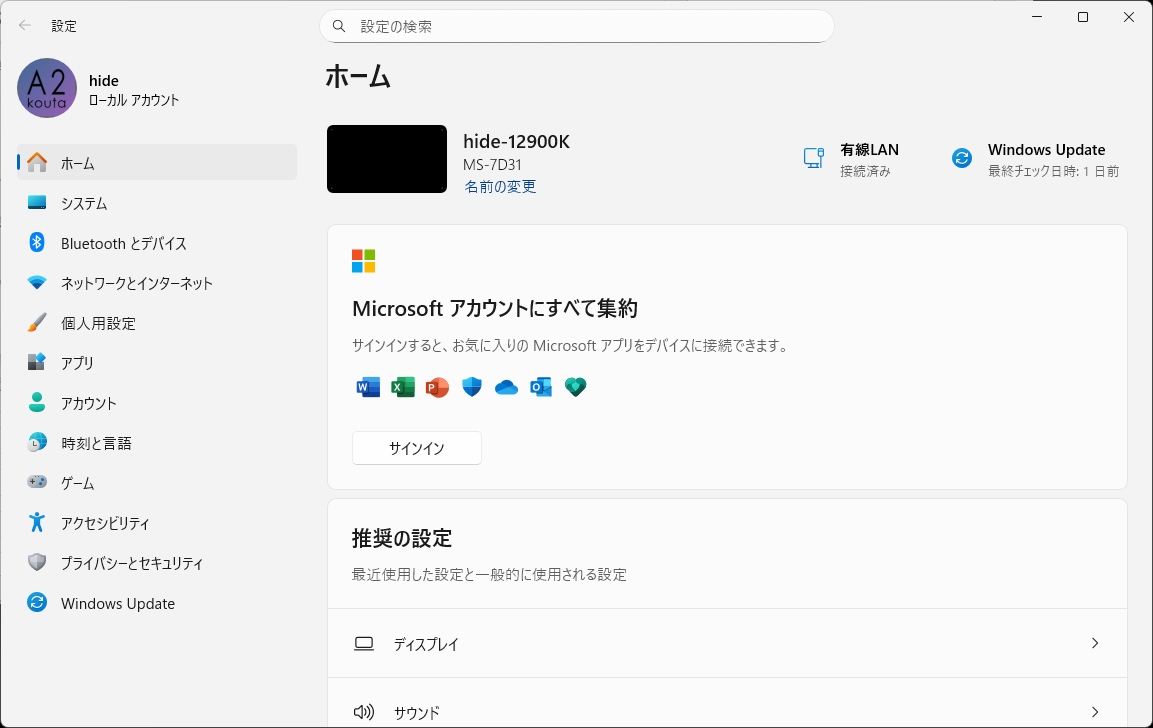
Task: Click the サウンド speaker icon
Action: [364, 712]
